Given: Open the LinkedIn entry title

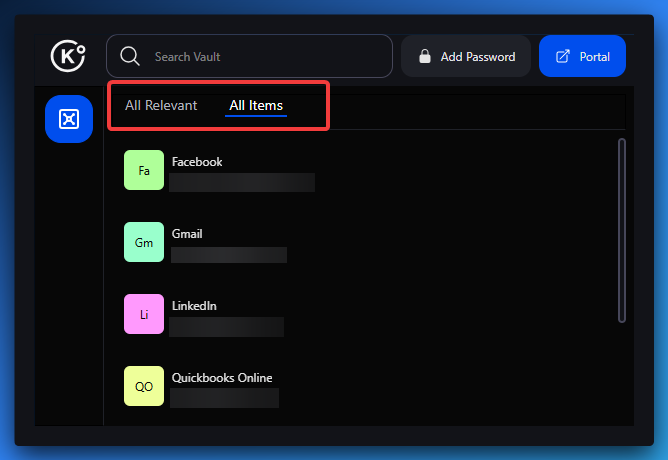Looking at the screenshot, I should (194, 306).
